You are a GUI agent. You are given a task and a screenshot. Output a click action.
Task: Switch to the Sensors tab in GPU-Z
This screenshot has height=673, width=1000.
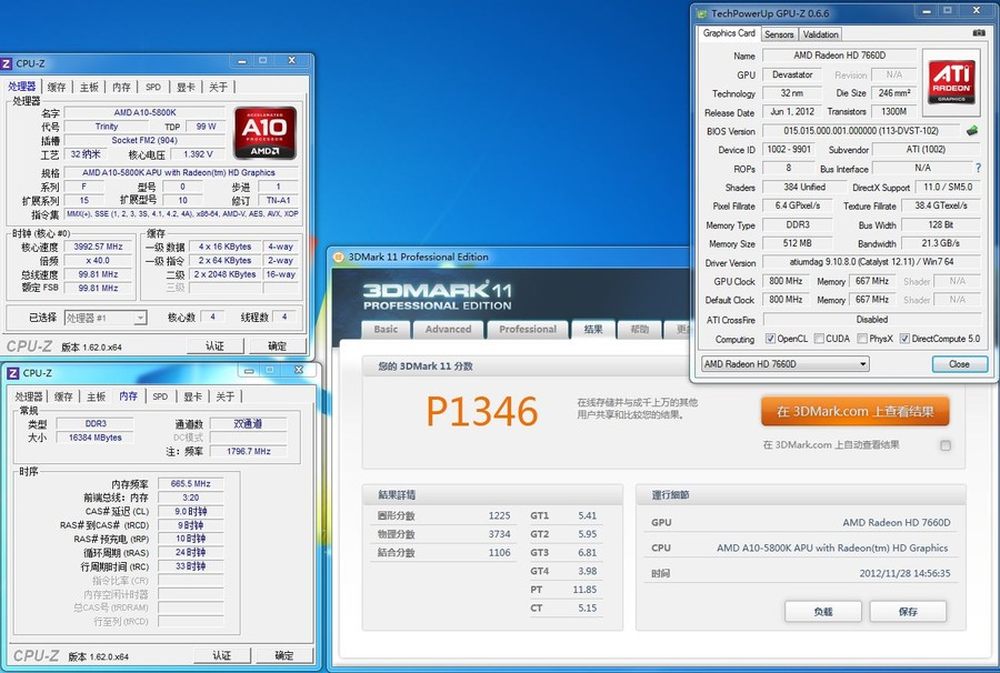click(x=779, y=34)
